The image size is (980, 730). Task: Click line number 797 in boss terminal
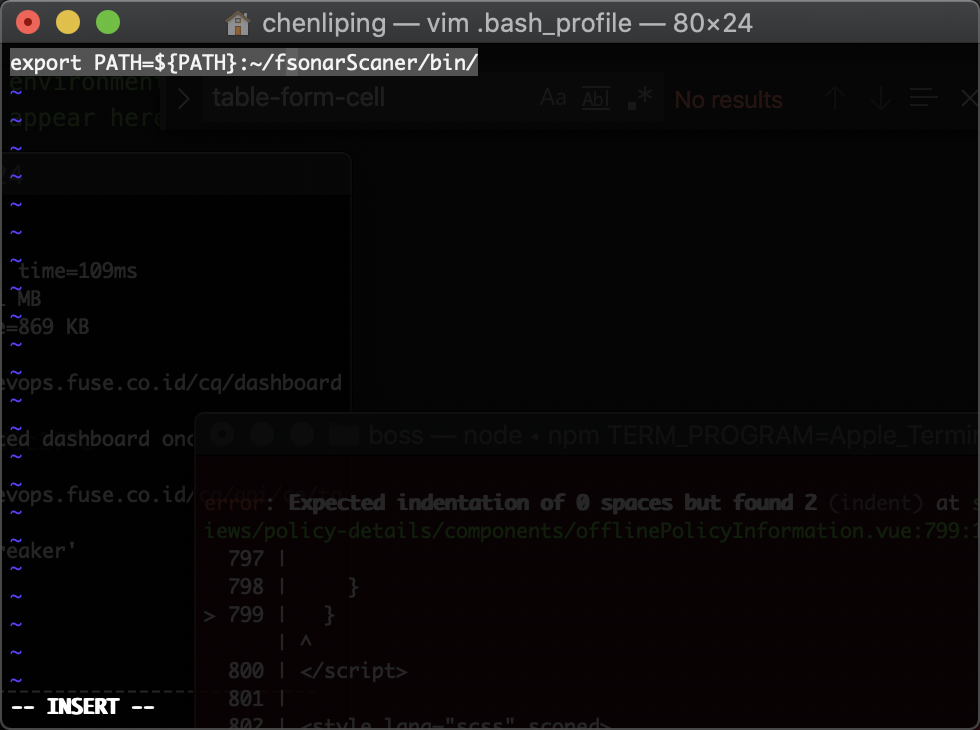tap(246, 558)
